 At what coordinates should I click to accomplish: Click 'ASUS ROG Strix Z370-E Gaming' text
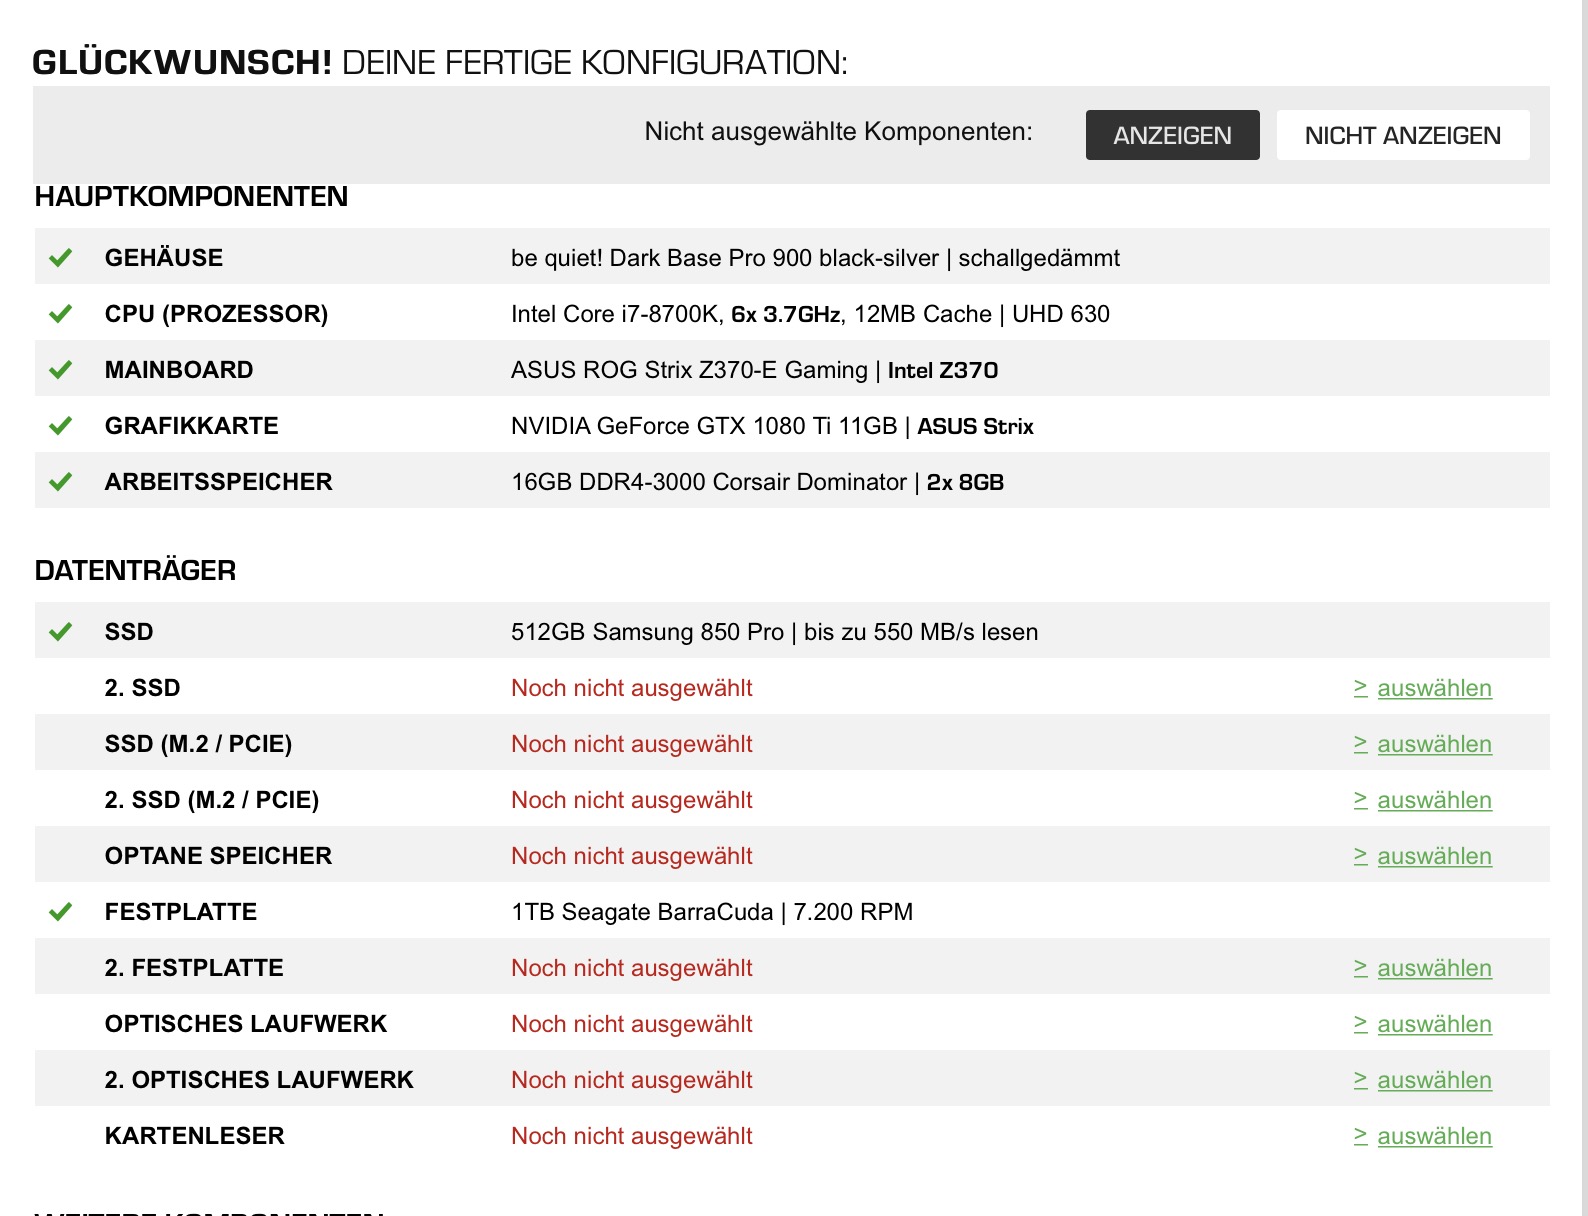click(689, 370)
